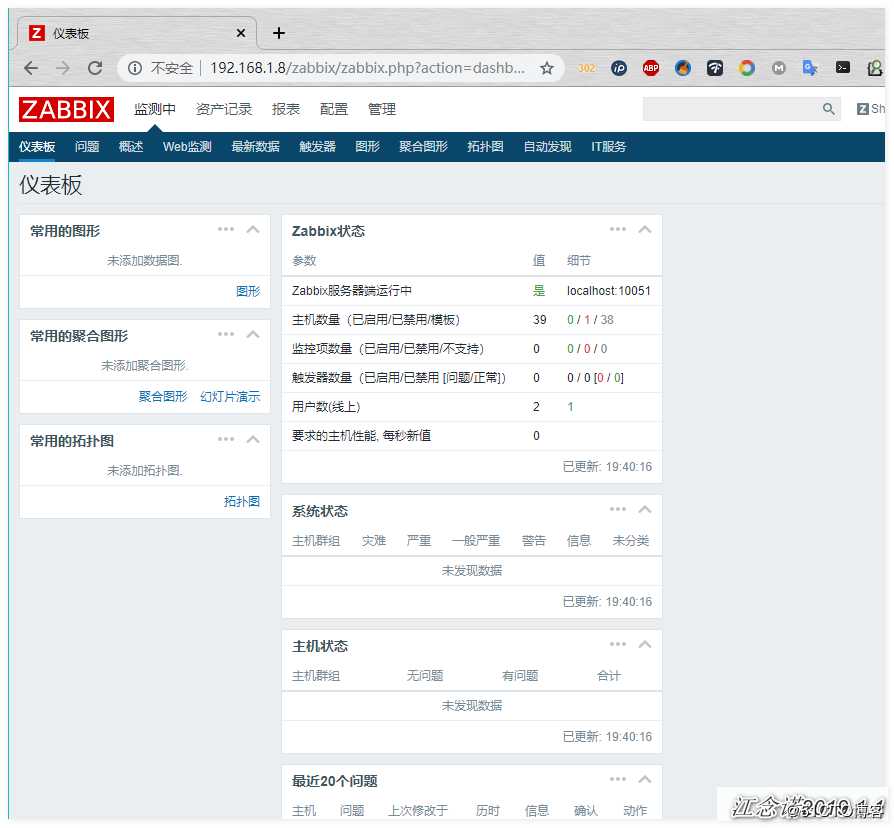
Task: Open options menu of 主机状态 widget
Action: pos(617,644)
